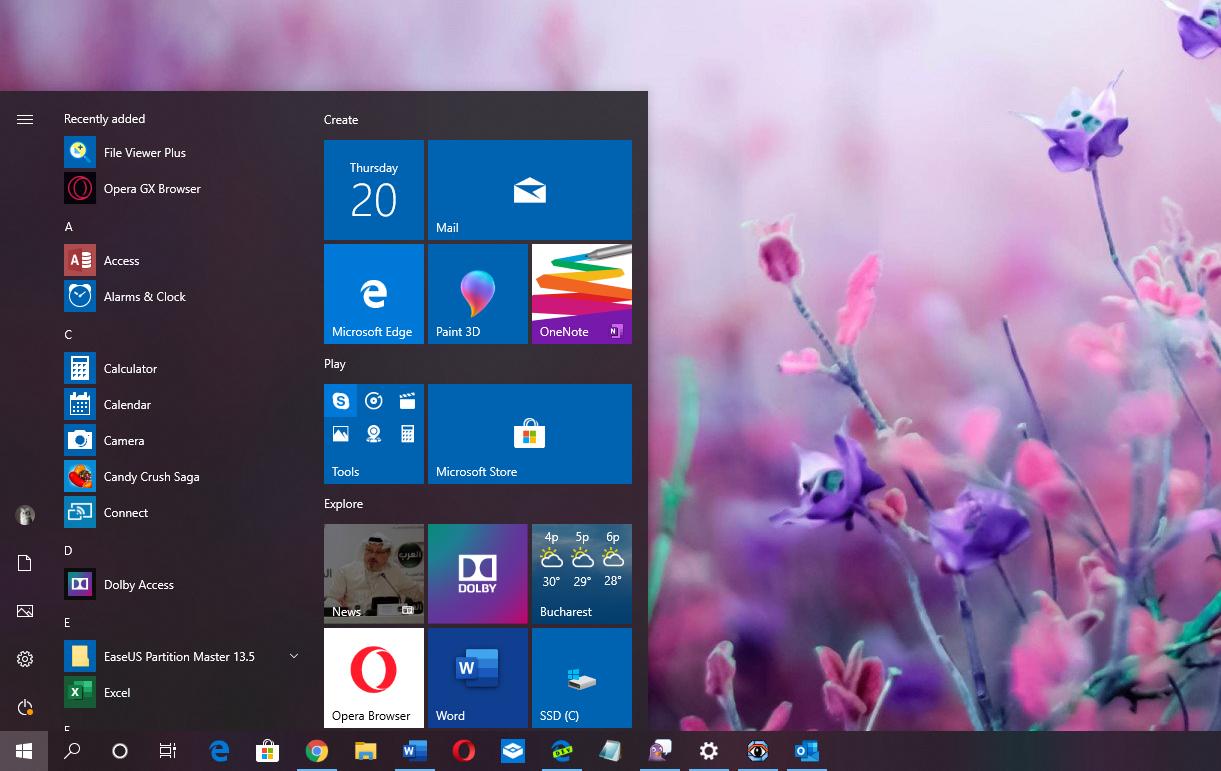Image resolution: width=1221 pixels, height=771 pixels.
Task: Open Calendar from the apps list
Action: (x=182, y=405)
